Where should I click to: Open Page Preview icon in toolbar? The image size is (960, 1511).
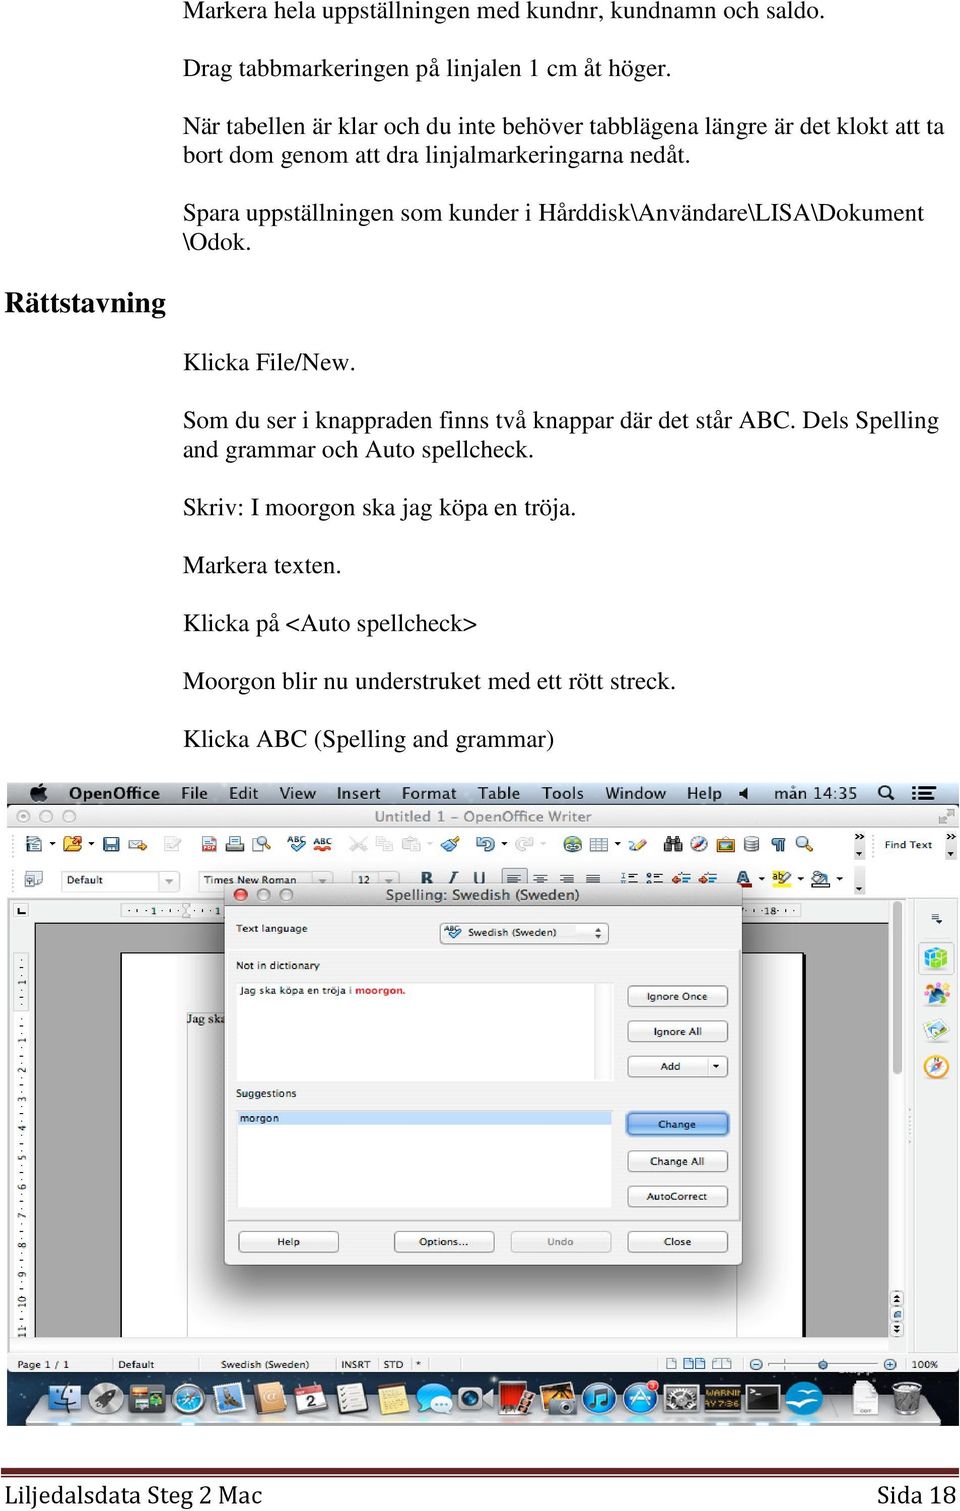click(x=262, y=844)
